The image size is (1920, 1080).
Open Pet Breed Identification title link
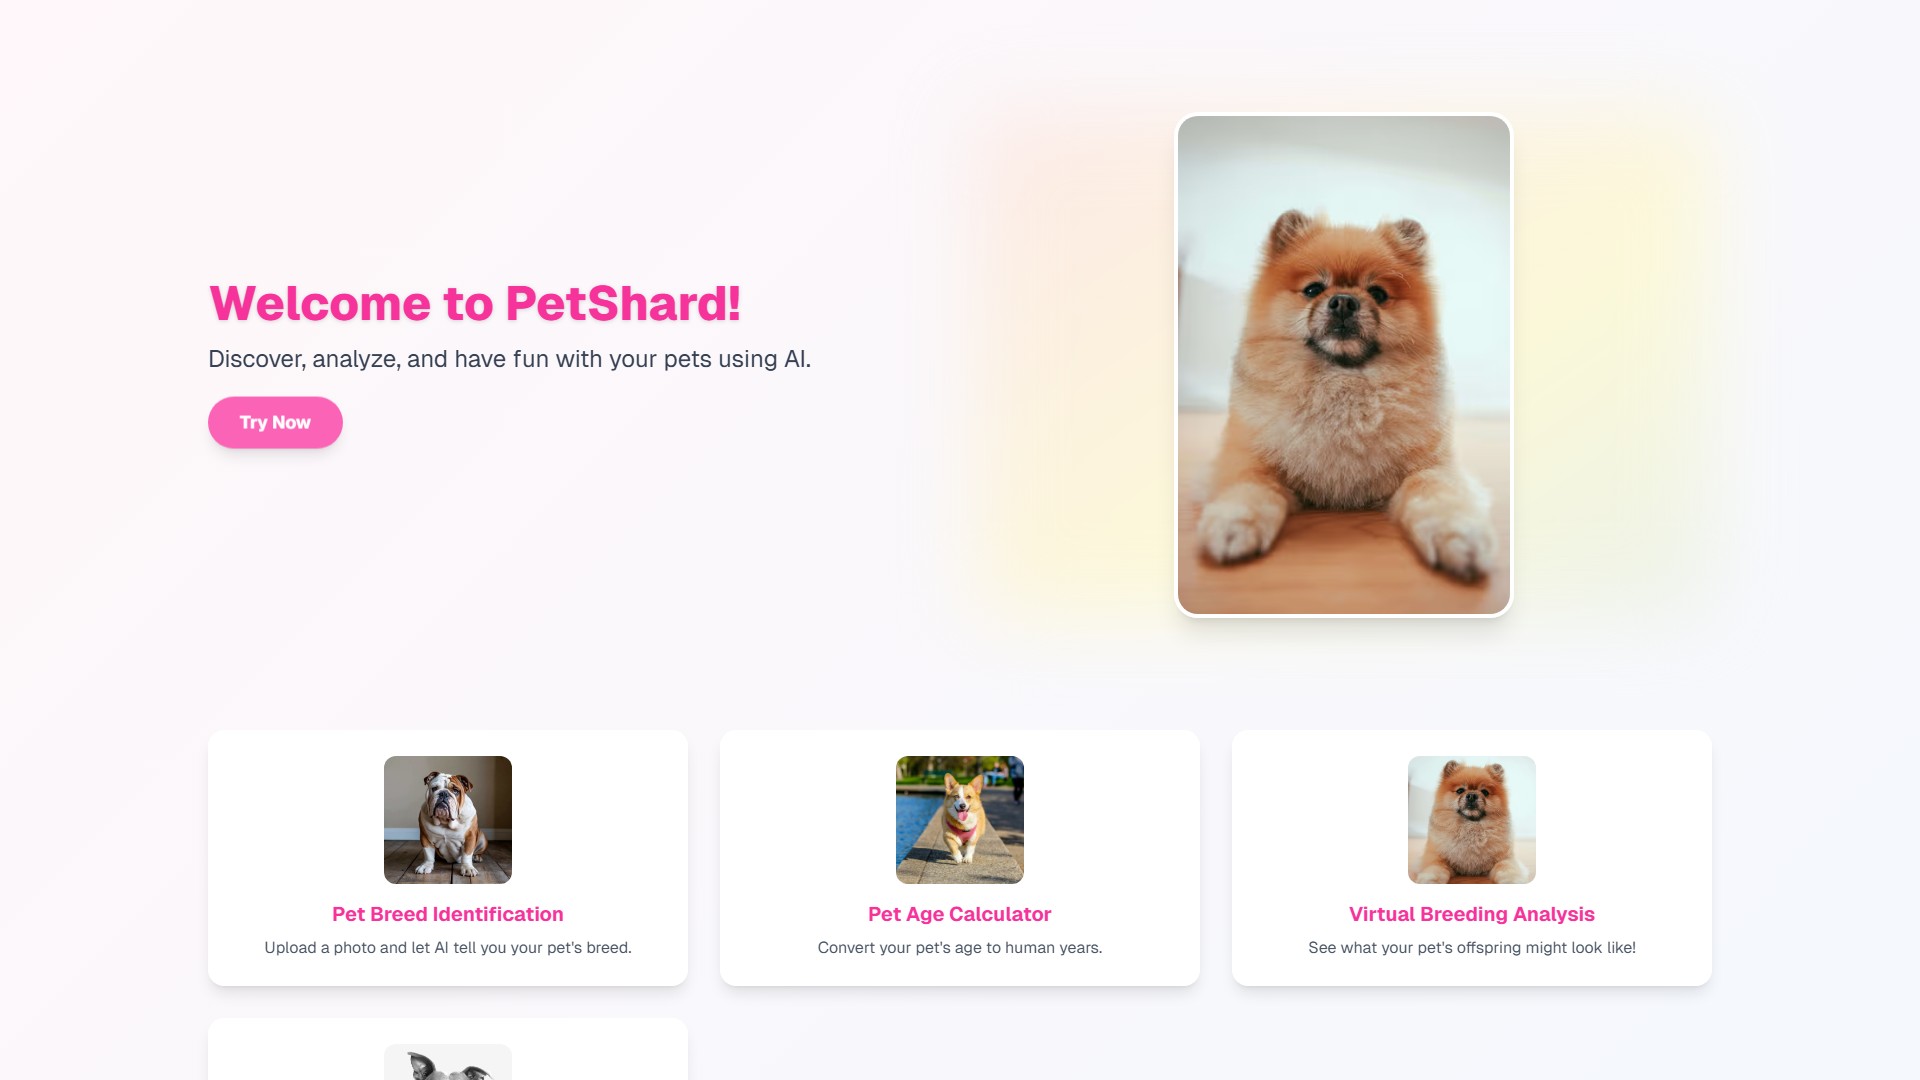[x=448, y=914]
